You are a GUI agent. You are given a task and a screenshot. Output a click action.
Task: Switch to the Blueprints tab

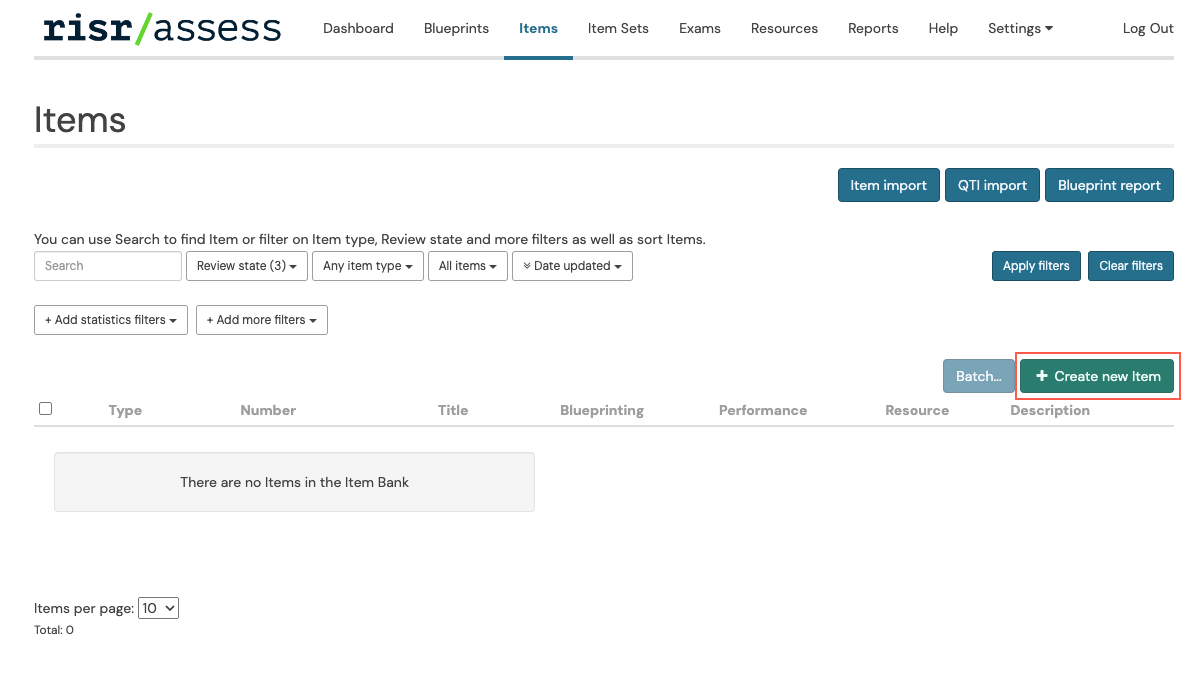point(456,28)
